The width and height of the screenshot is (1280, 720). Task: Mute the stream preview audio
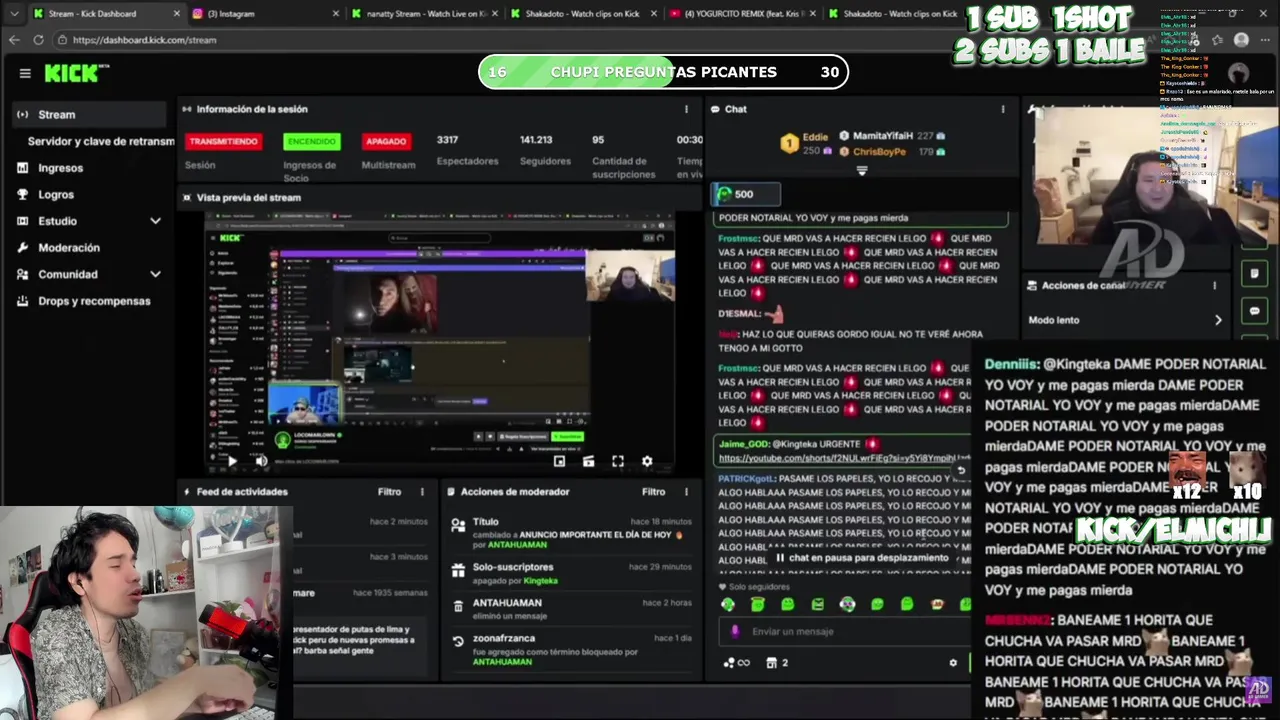pyautogui.click(x=261, y=461)
